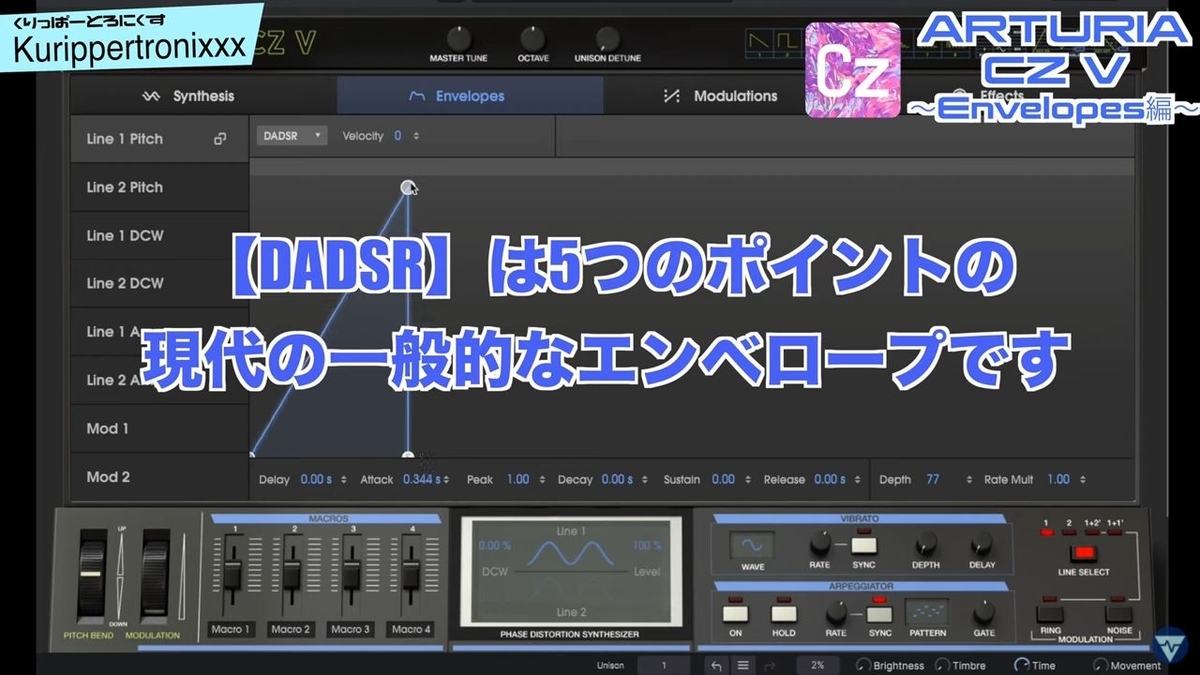Select the envelope peak point handle
1200x675 pixels.
pos(408,187)
